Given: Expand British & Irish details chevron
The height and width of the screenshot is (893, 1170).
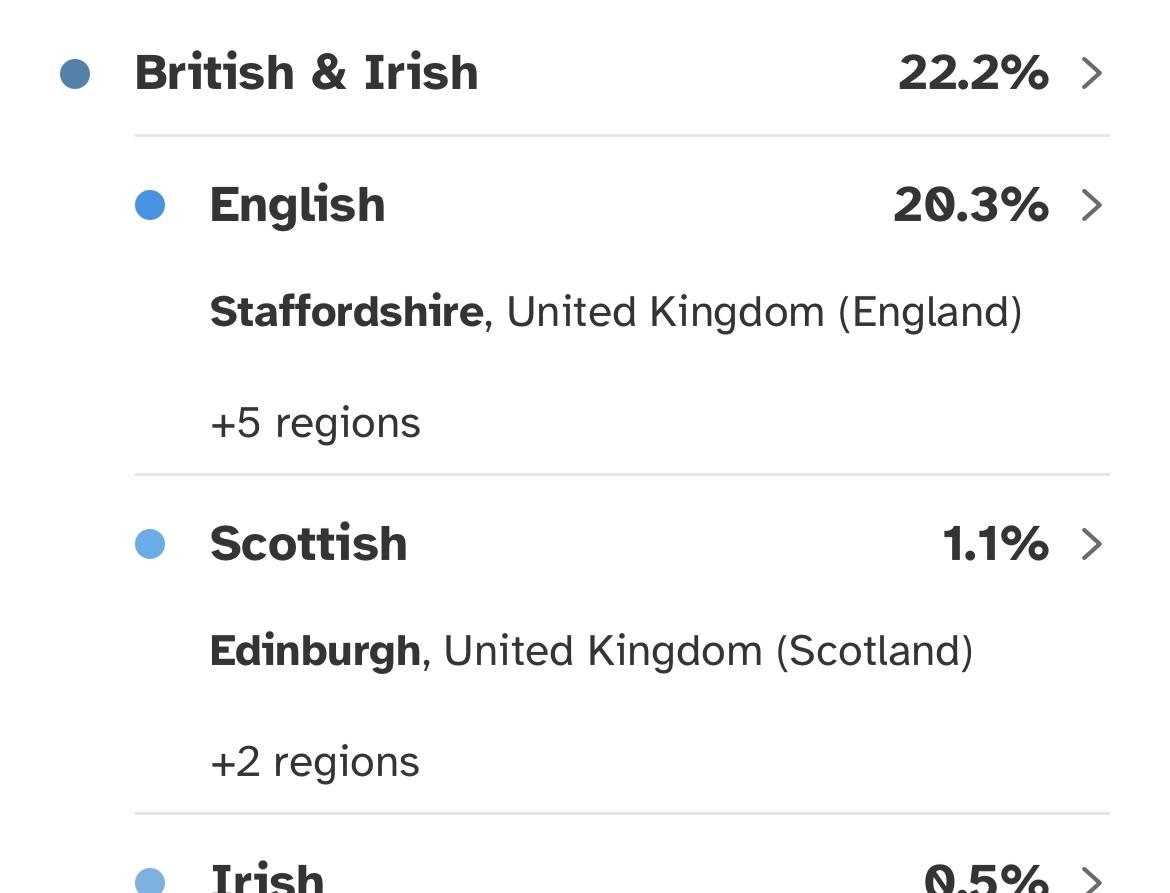Looking at the screenshot, I should click(x=1092, y=73).
